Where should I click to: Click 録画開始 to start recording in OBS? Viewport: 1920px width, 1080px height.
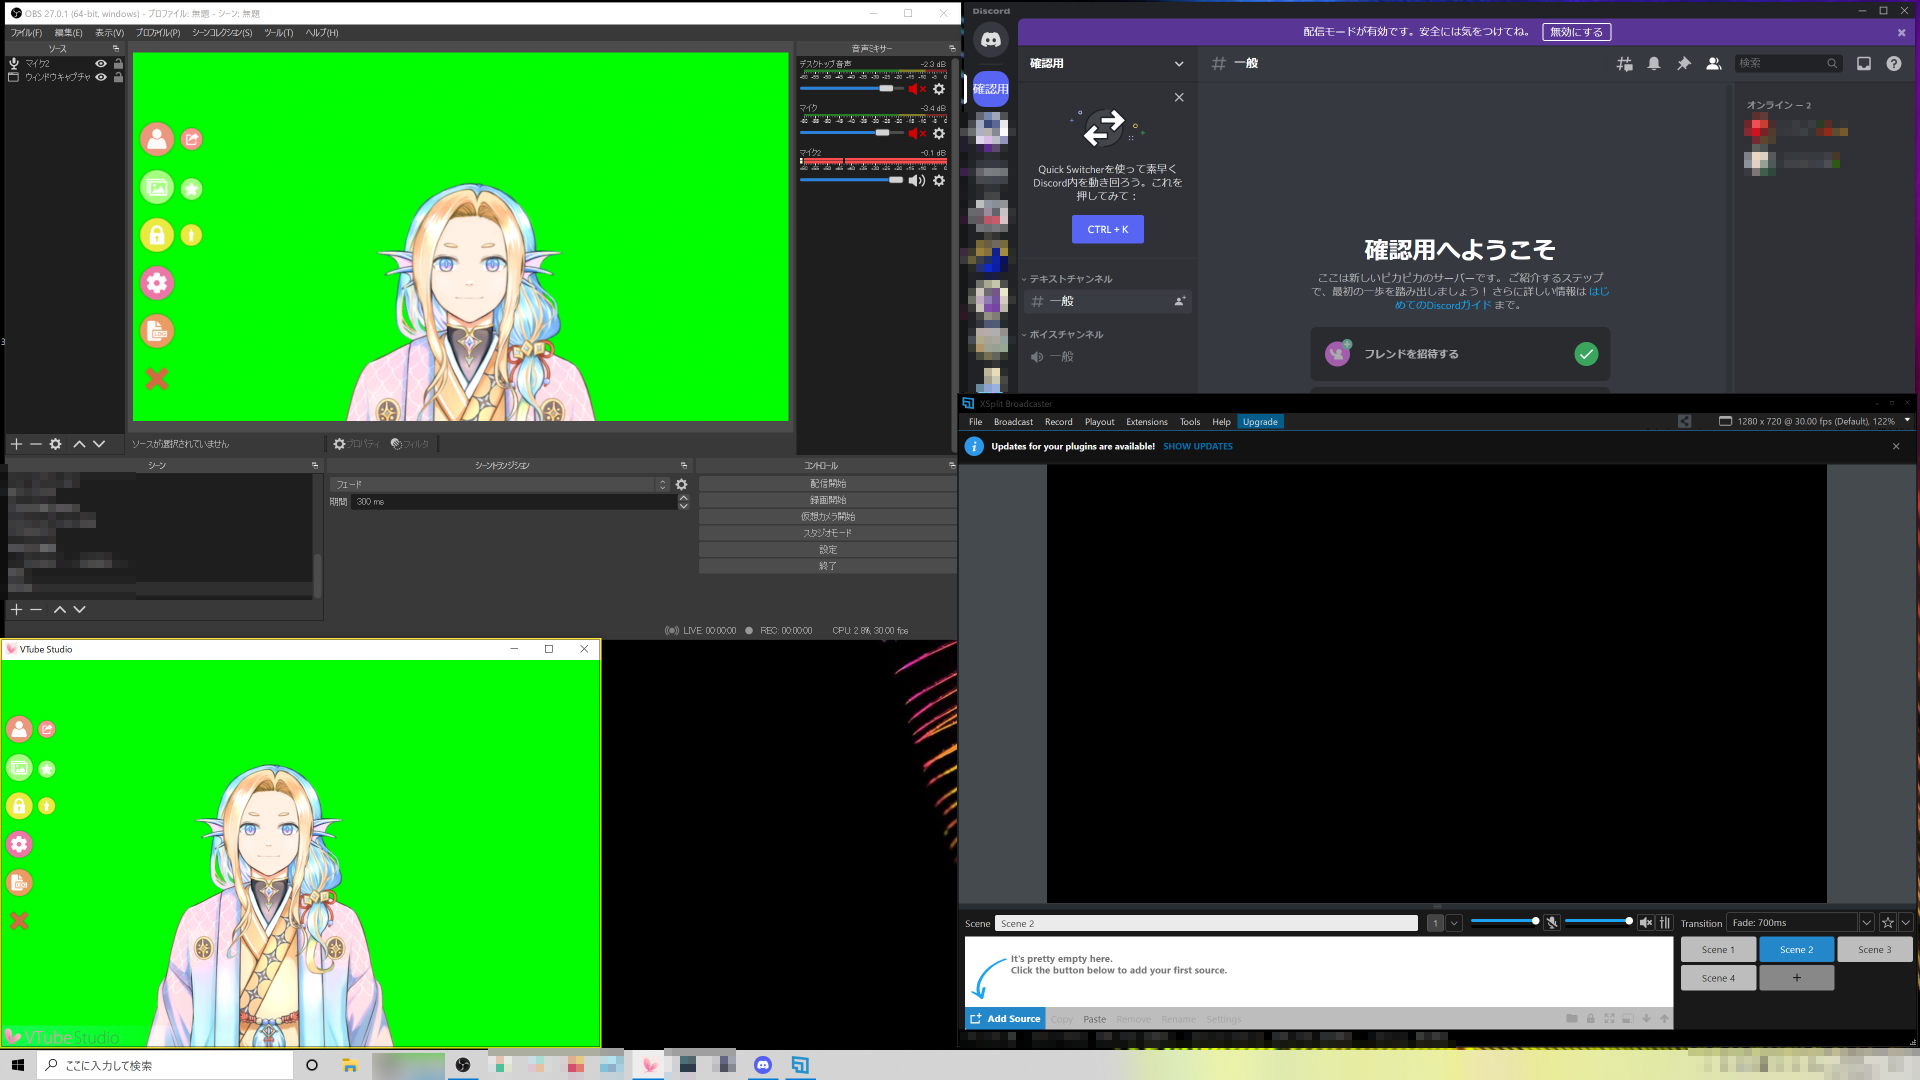coord(828,500)
